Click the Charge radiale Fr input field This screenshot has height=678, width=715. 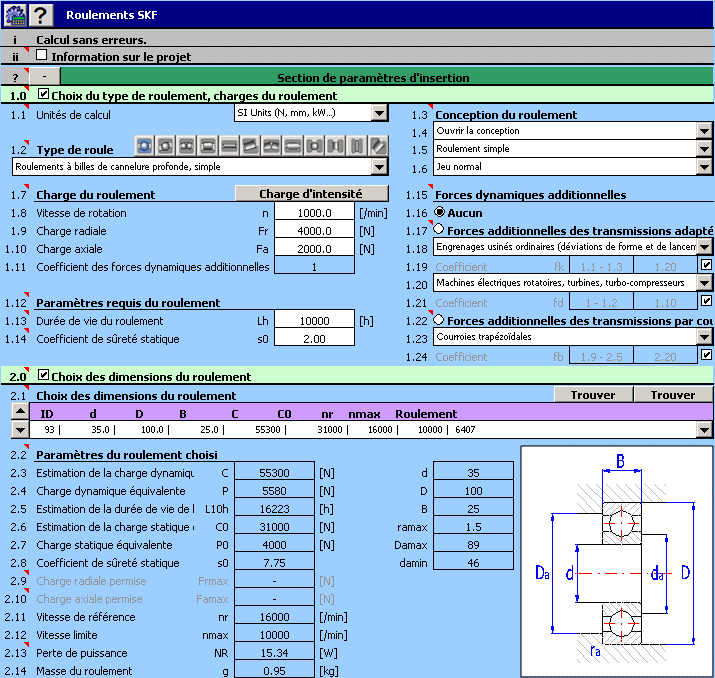tap(314, 231)
